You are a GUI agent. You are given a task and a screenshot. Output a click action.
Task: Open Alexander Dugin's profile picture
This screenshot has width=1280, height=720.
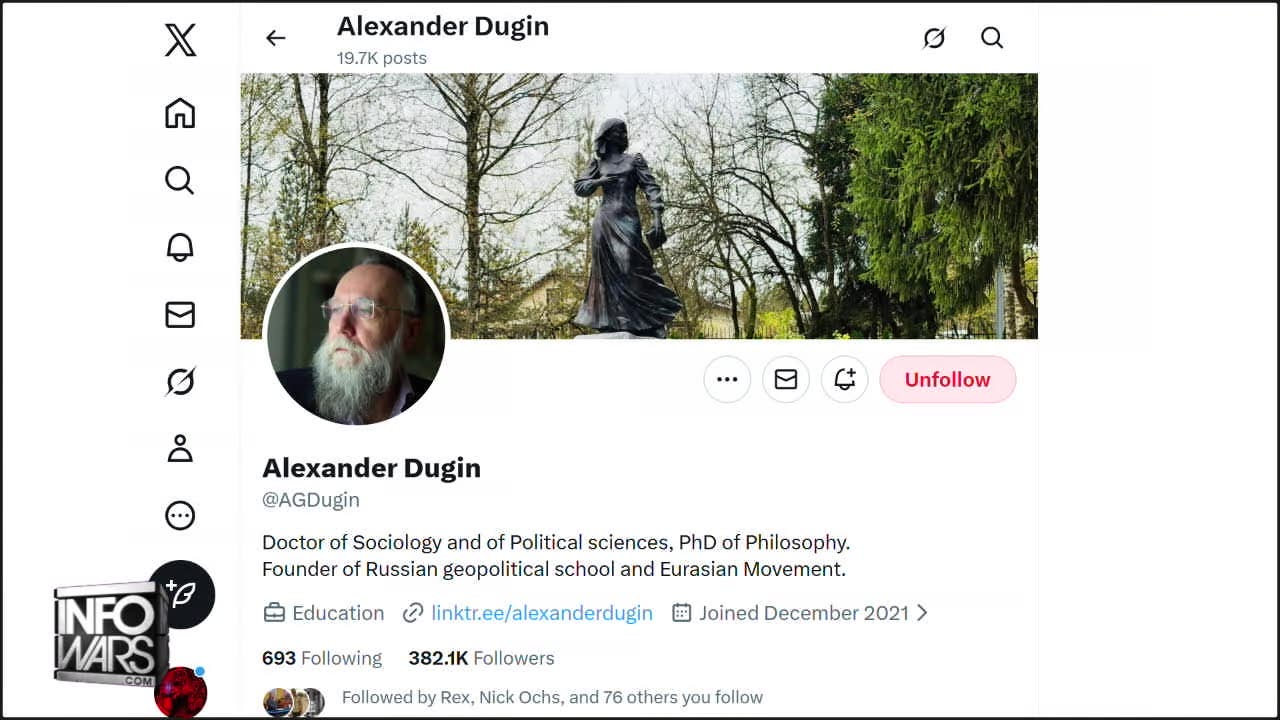pyautogui.click(x=356, y=336)
